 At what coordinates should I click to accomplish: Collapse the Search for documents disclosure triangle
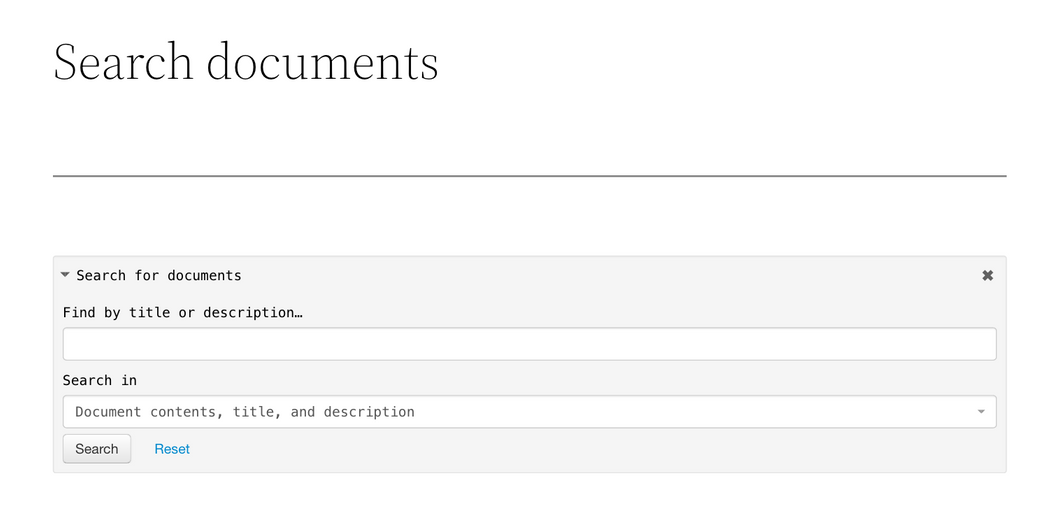[x=65, y=275]
